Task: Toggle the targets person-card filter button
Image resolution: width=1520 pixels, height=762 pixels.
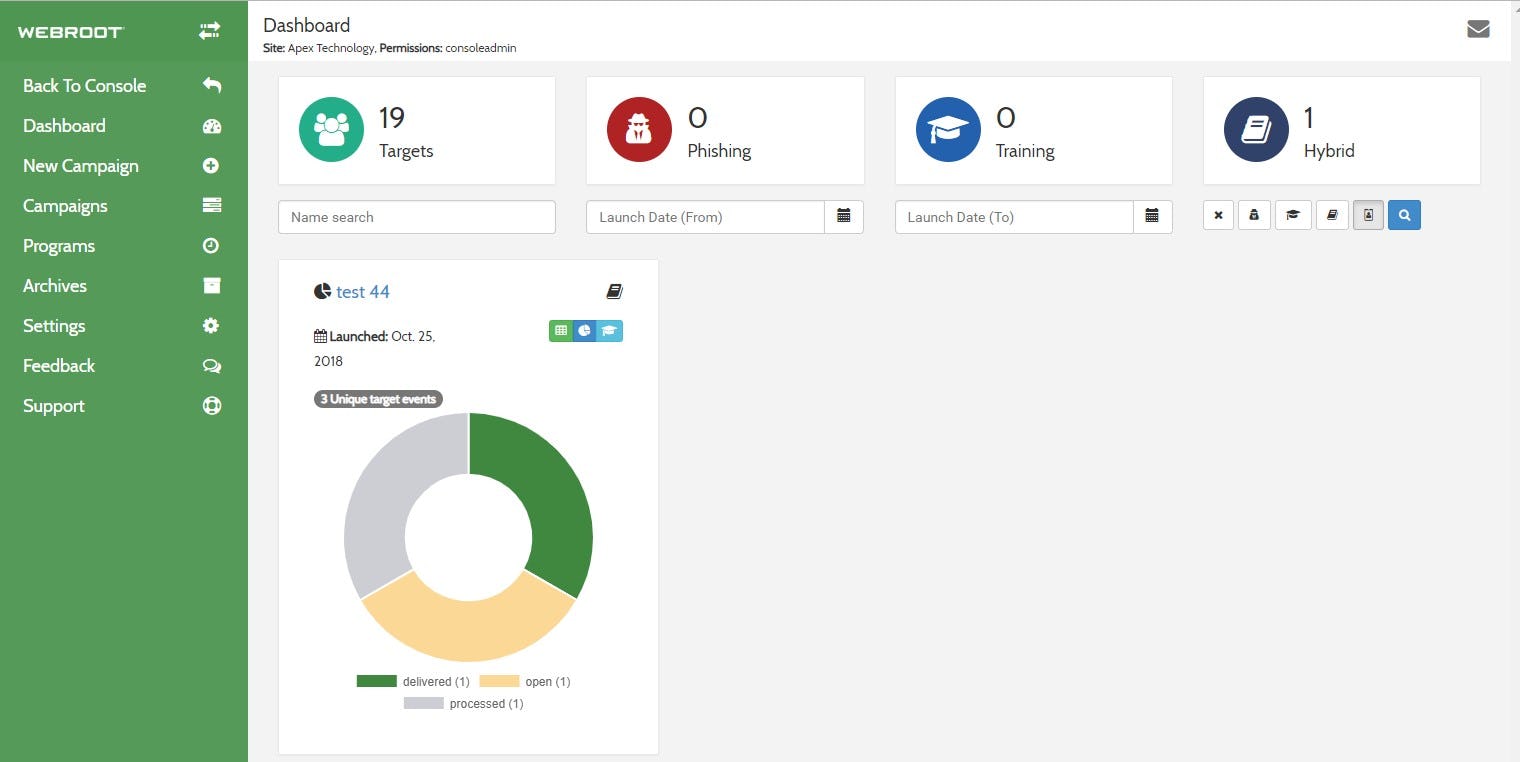Action: [x=1367, y=215]
